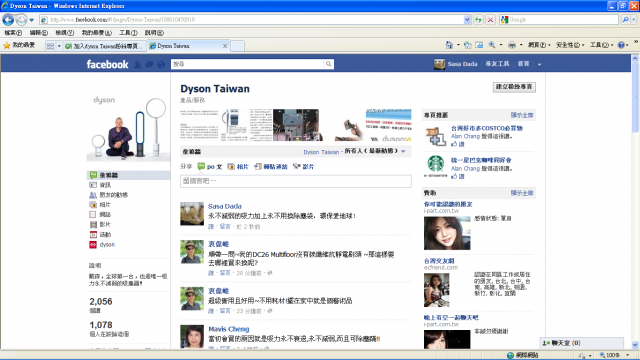Image resolution: width=640 pixels, height=360 pixels.
Task: Open the Tools dropdown in the command bar
Action: 601,45
